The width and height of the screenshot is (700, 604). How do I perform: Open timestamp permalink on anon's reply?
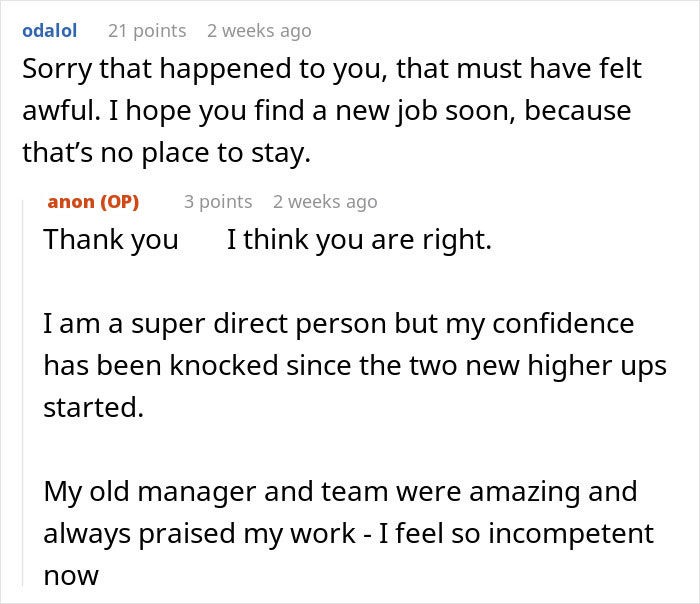click(325, 202)
